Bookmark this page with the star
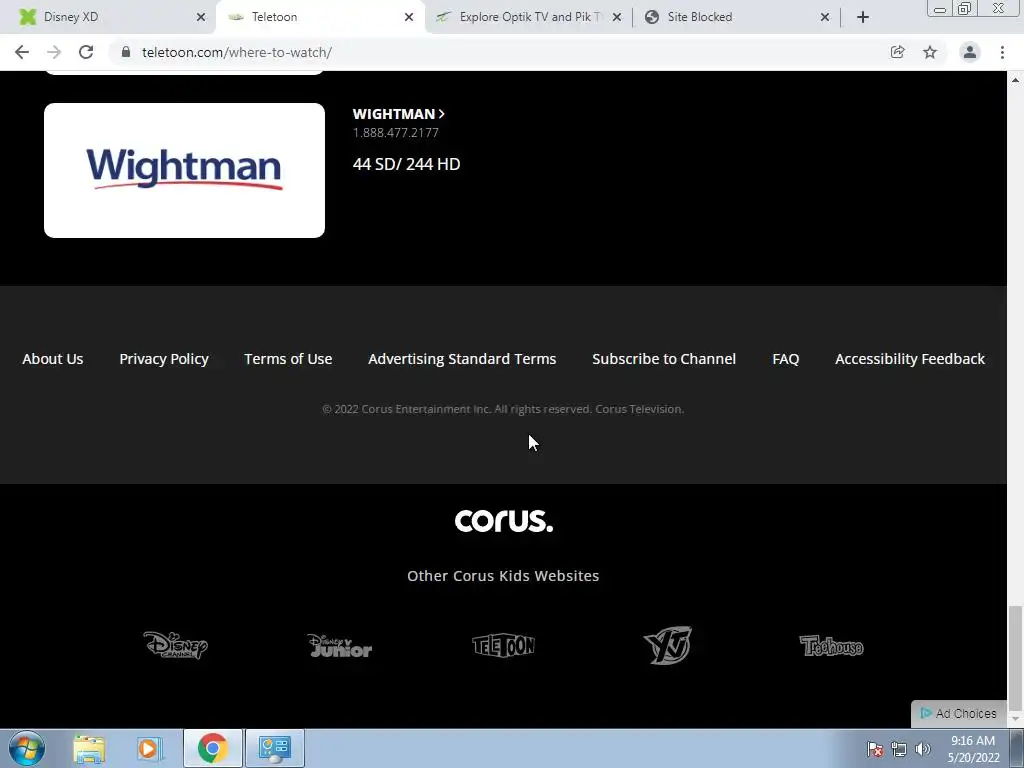 click(930, 52)
